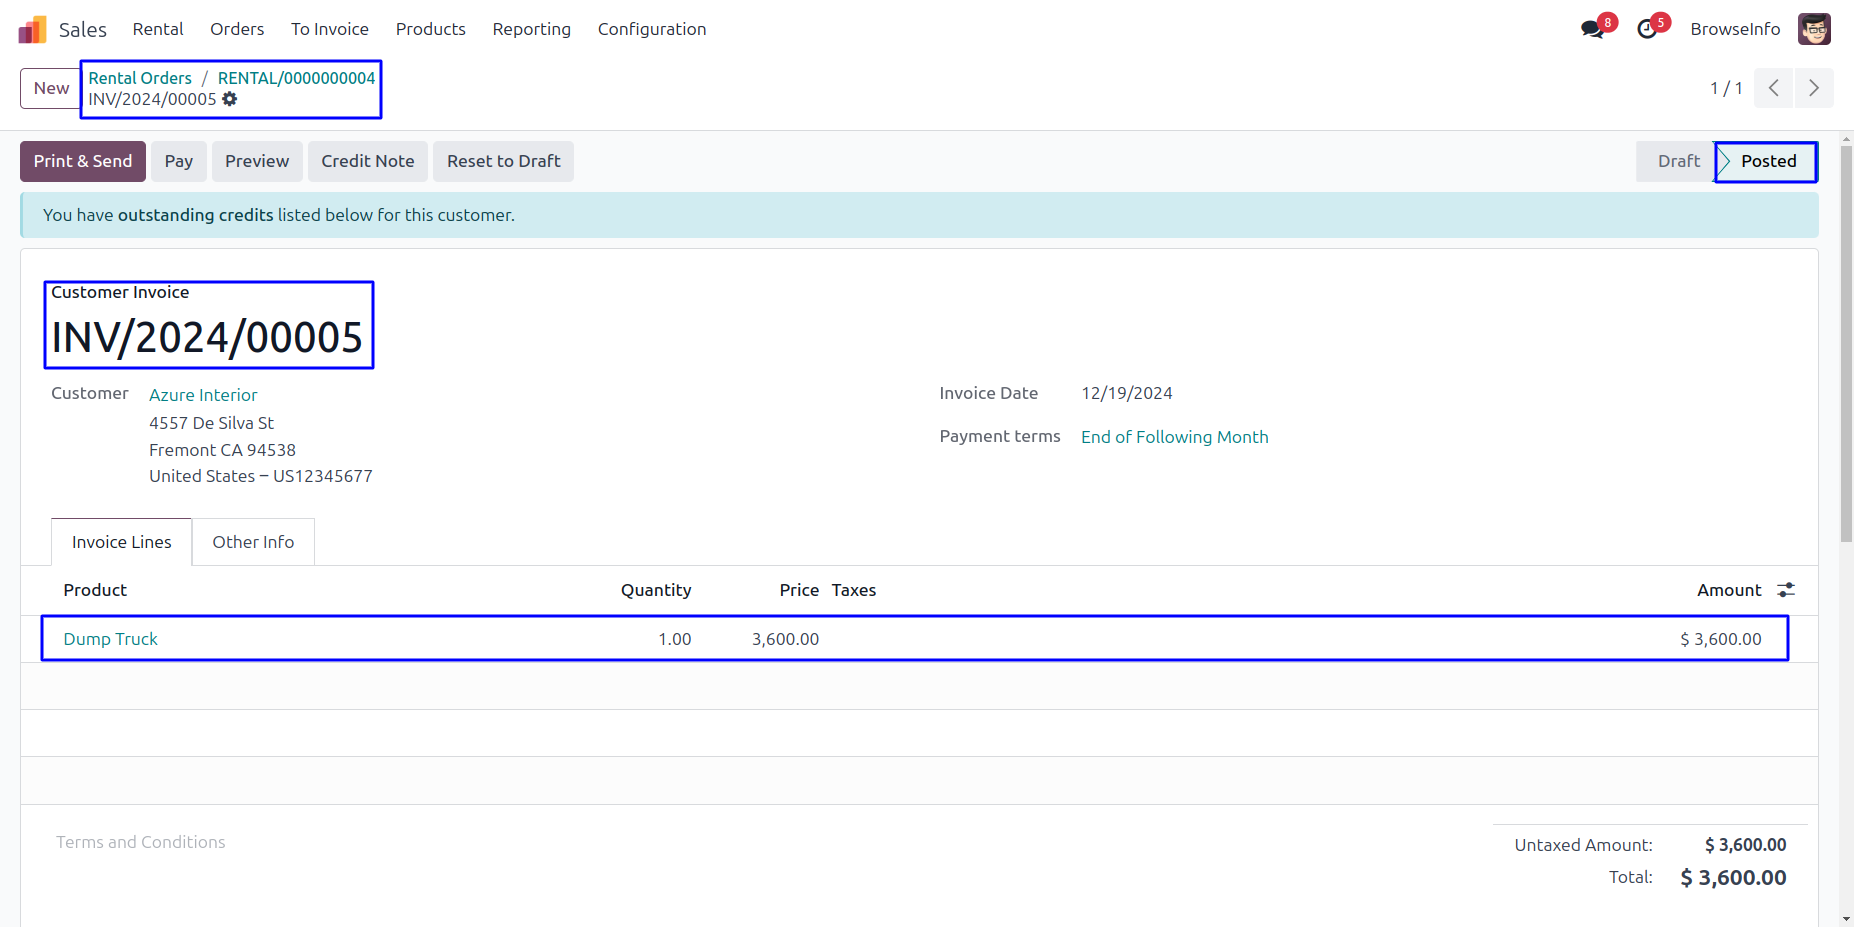Open the Configuration menu
The width and height of the screenshot is (1854, 927).
(651, 30)
